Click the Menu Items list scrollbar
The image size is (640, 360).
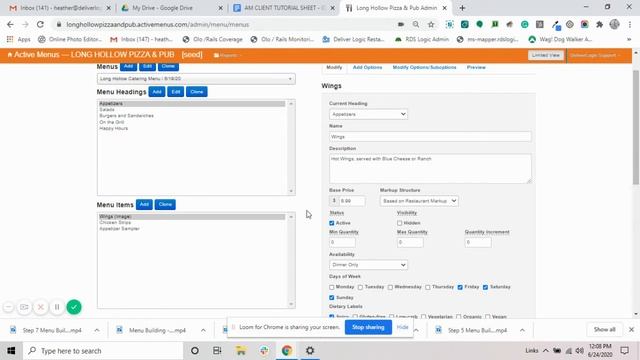[291, 260]
